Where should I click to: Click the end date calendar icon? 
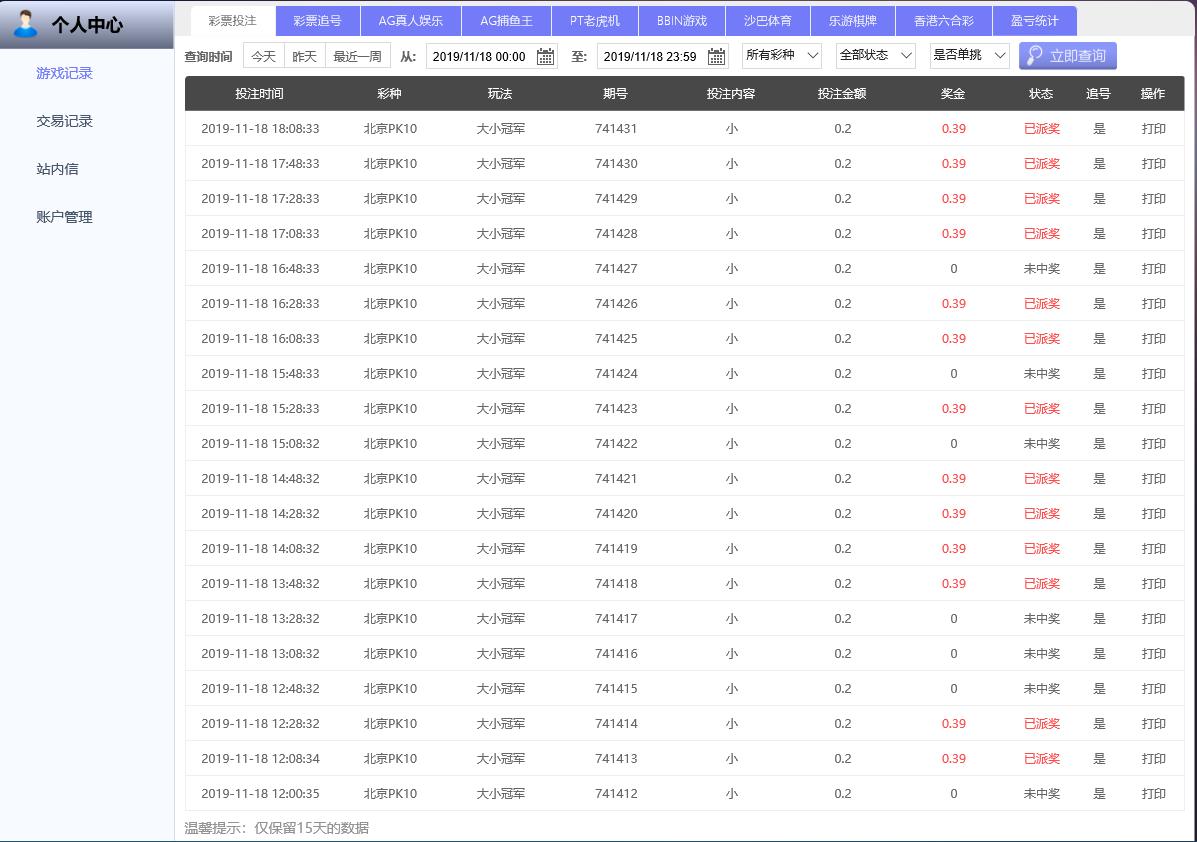[x=717, y=57]
